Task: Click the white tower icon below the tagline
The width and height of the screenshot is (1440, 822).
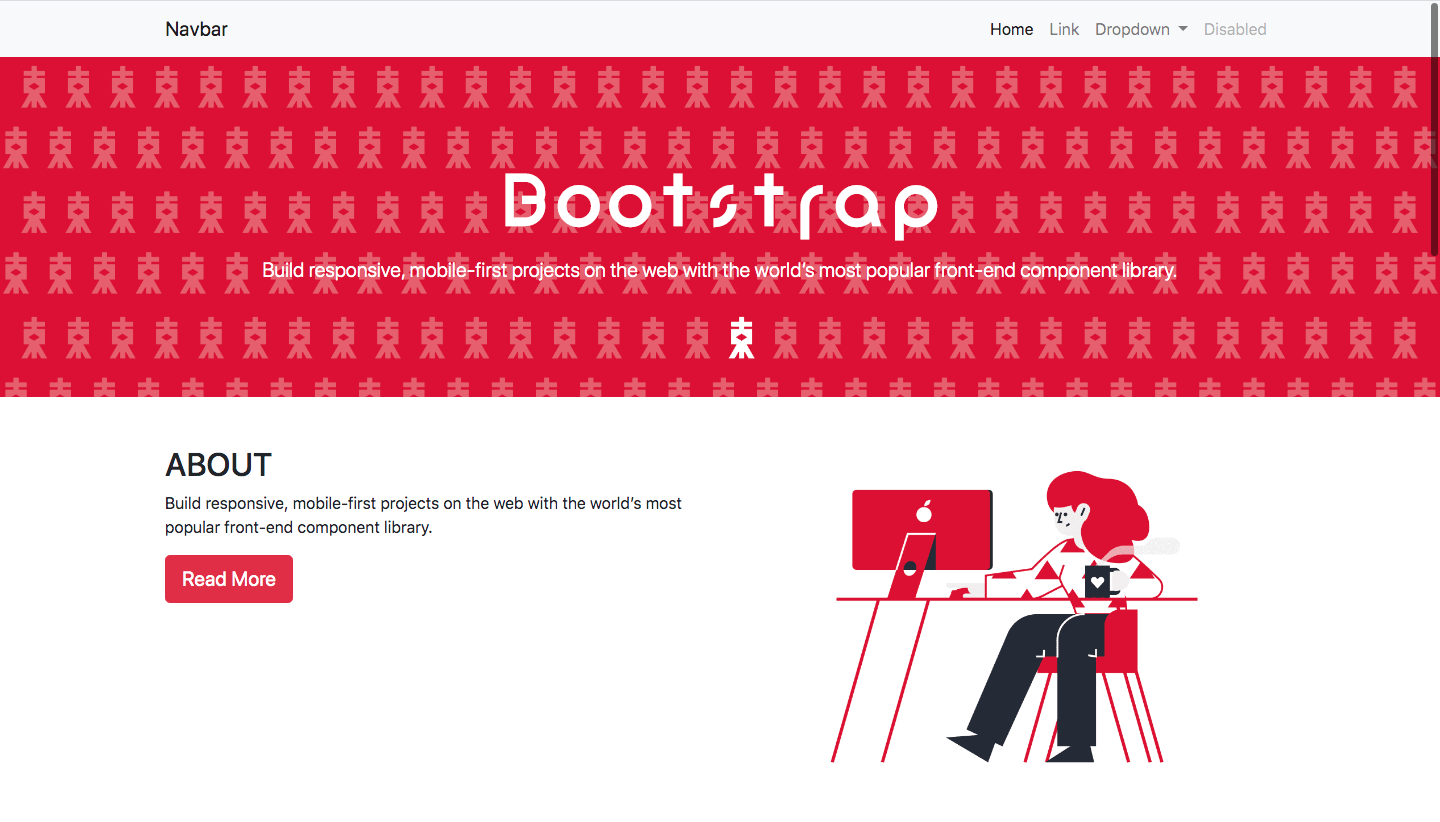Action: click(741, 338)
